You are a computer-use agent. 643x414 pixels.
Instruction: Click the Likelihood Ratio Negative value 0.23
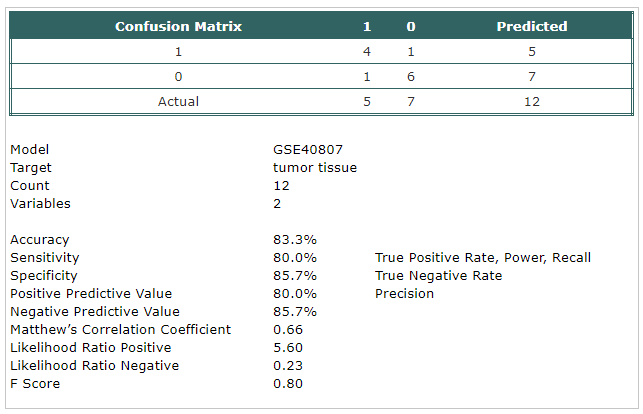point(288,366)
